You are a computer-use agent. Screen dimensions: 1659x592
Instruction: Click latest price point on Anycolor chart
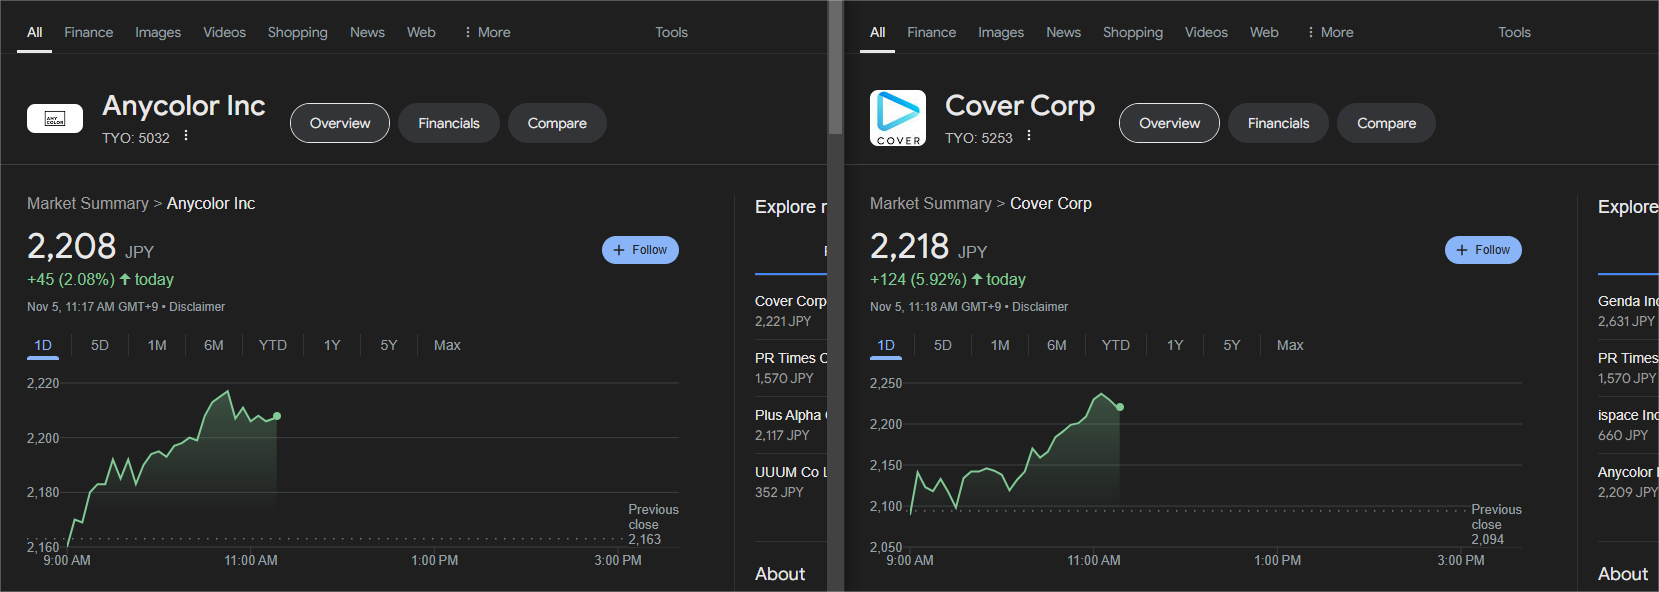tap(277, 416)
